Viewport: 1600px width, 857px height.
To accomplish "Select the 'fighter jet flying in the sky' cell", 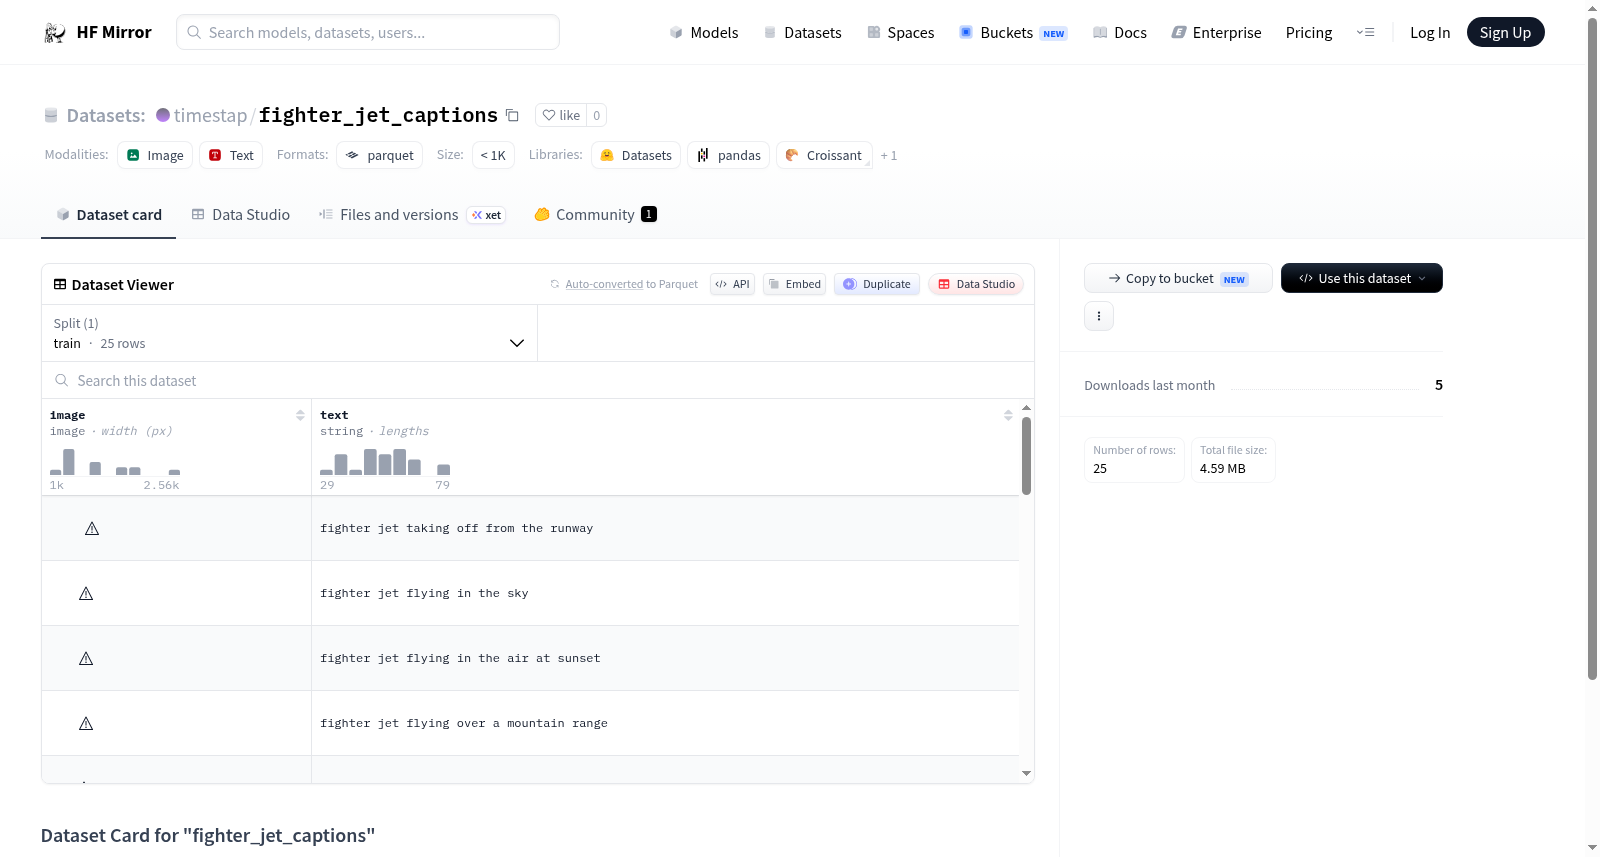I will coord(665,593).
